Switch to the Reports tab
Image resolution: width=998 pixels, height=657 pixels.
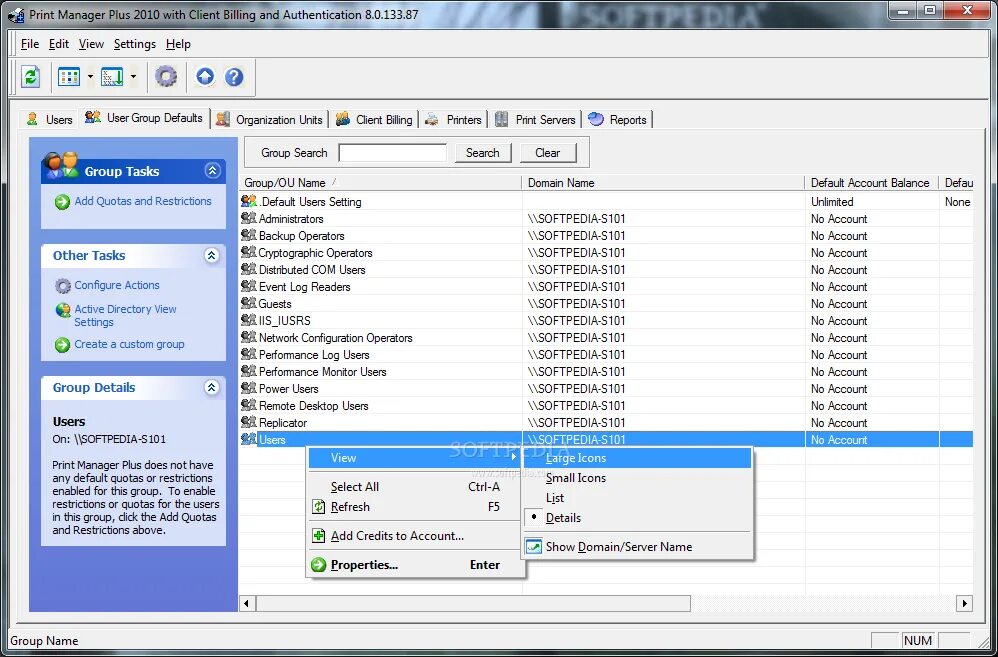point(617,119)
